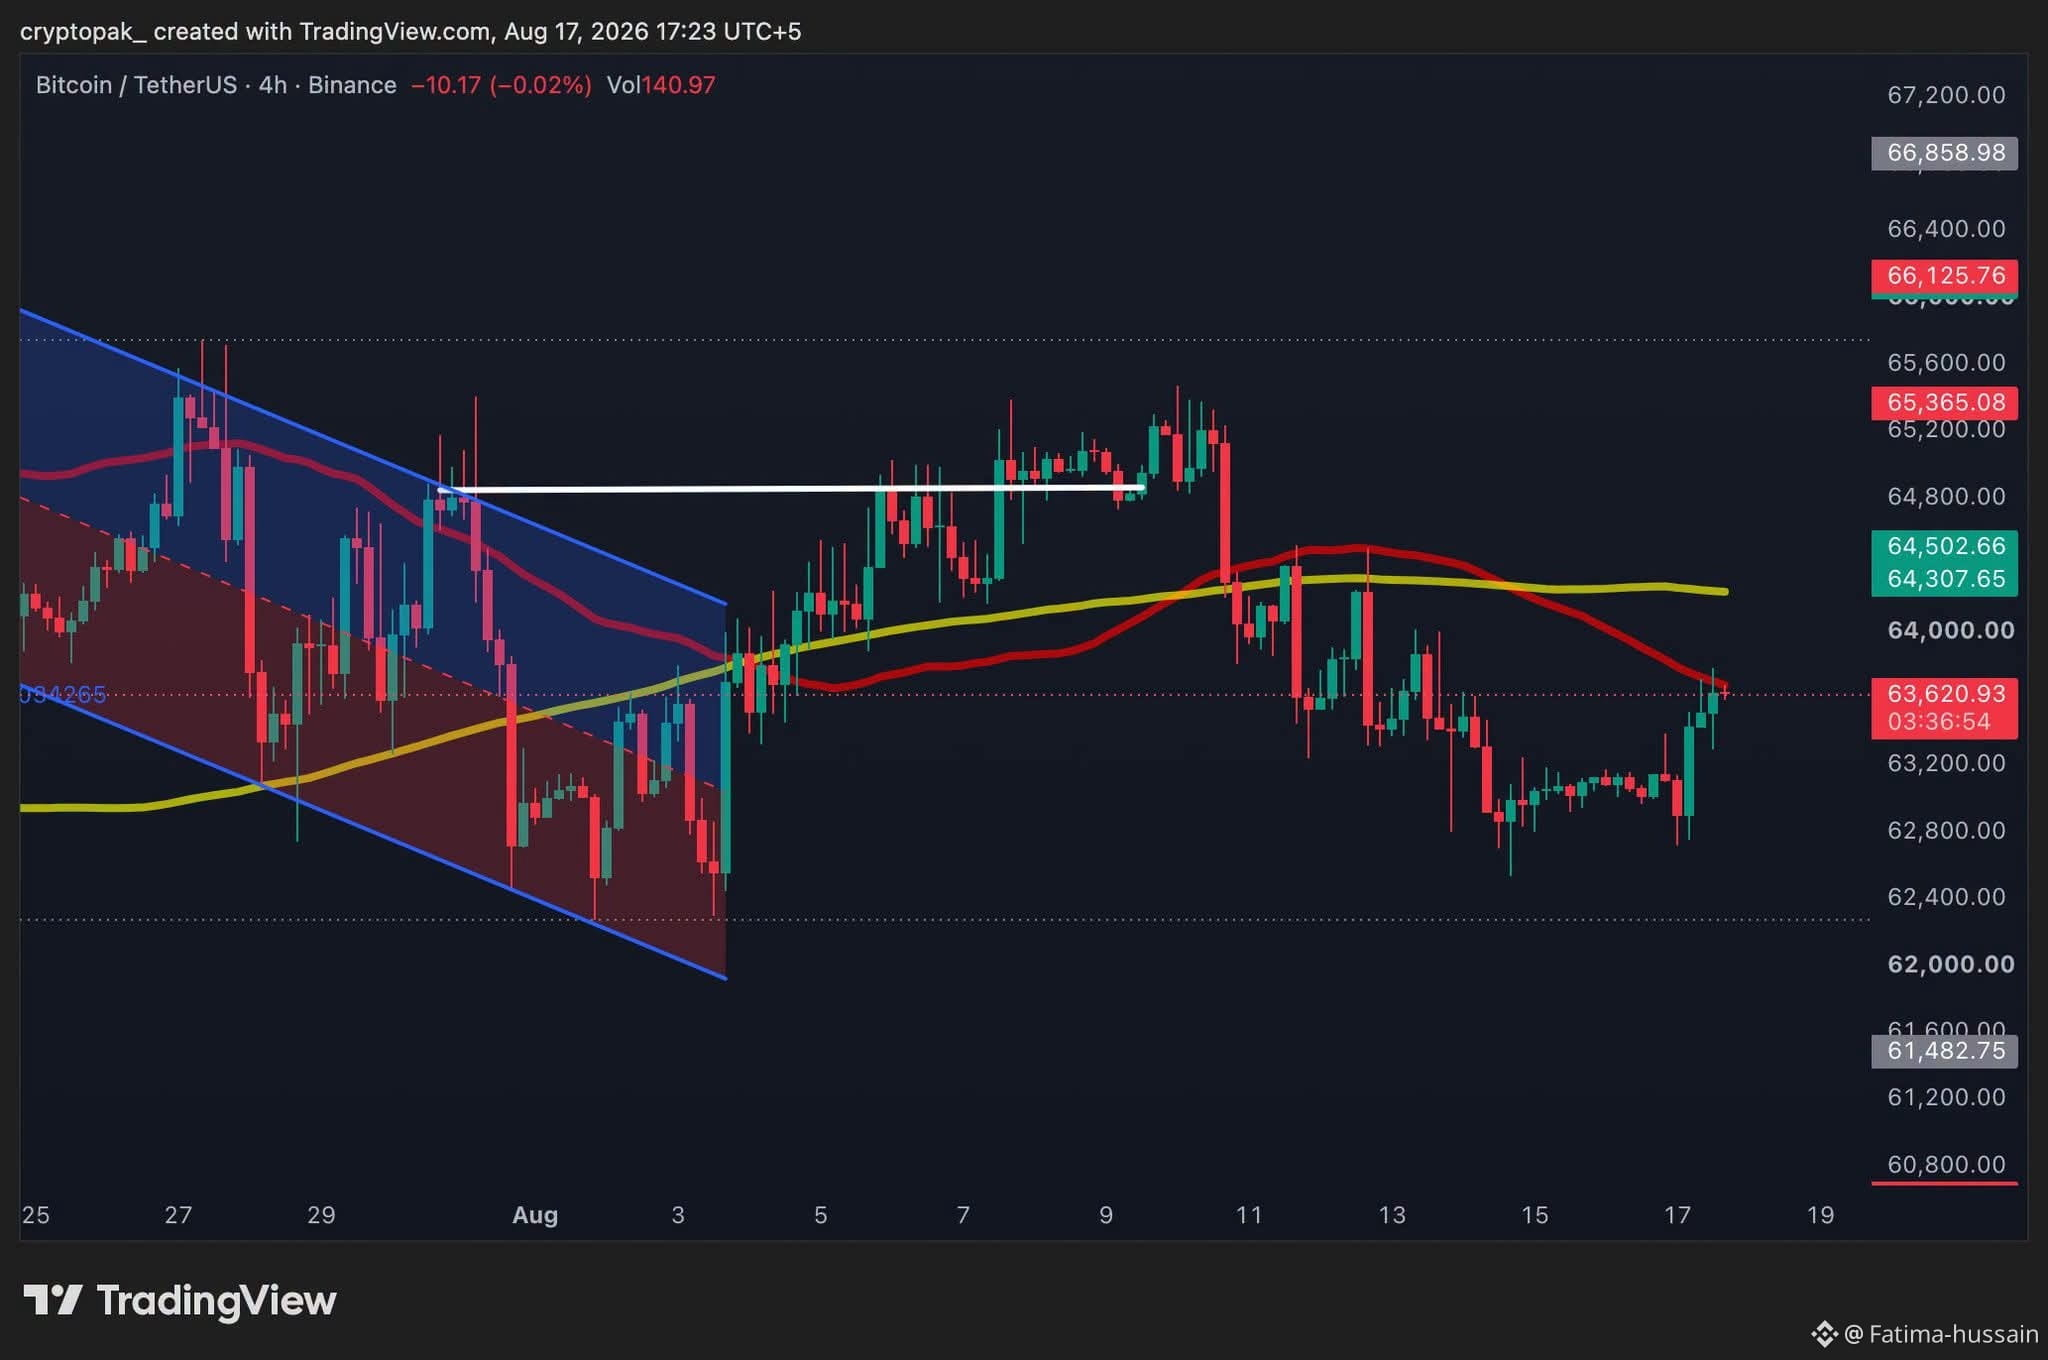Click the −10.17 (−0.02%) change value

(x=501, y=85)
